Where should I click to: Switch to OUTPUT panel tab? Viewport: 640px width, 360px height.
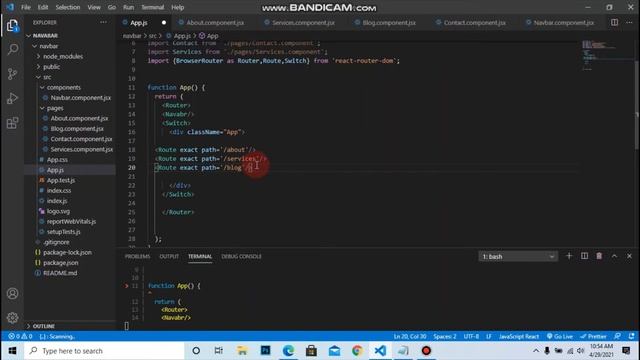click(169, 256)
